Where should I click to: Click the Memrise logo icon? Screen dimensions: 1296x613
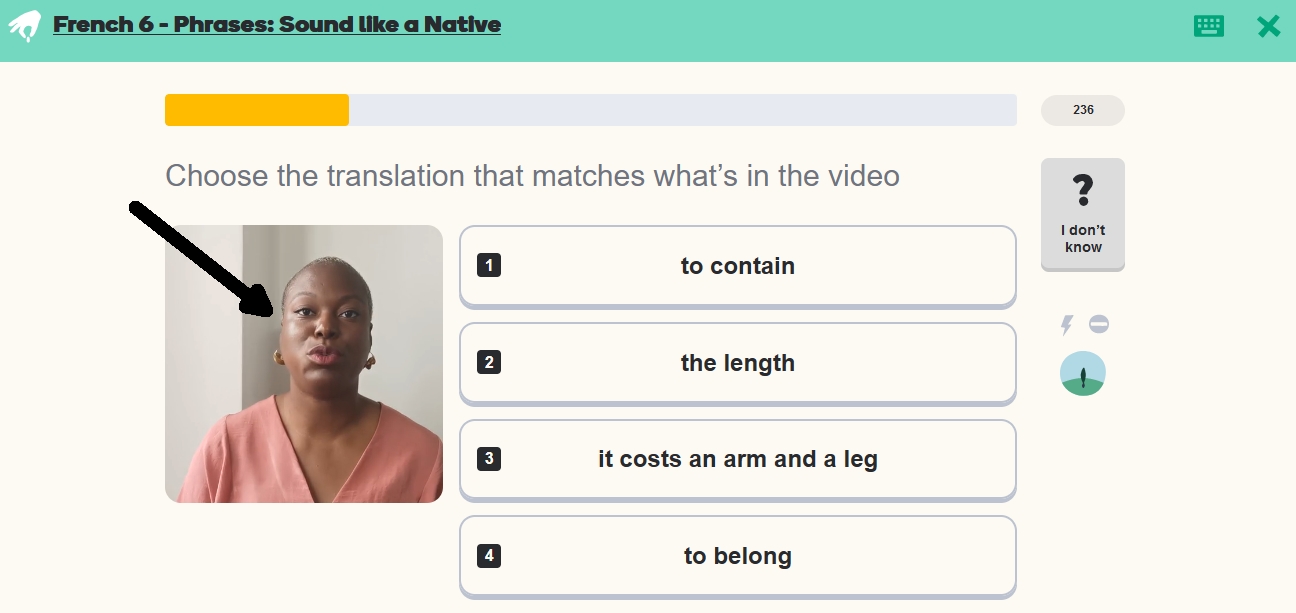[x=25, y=26]
